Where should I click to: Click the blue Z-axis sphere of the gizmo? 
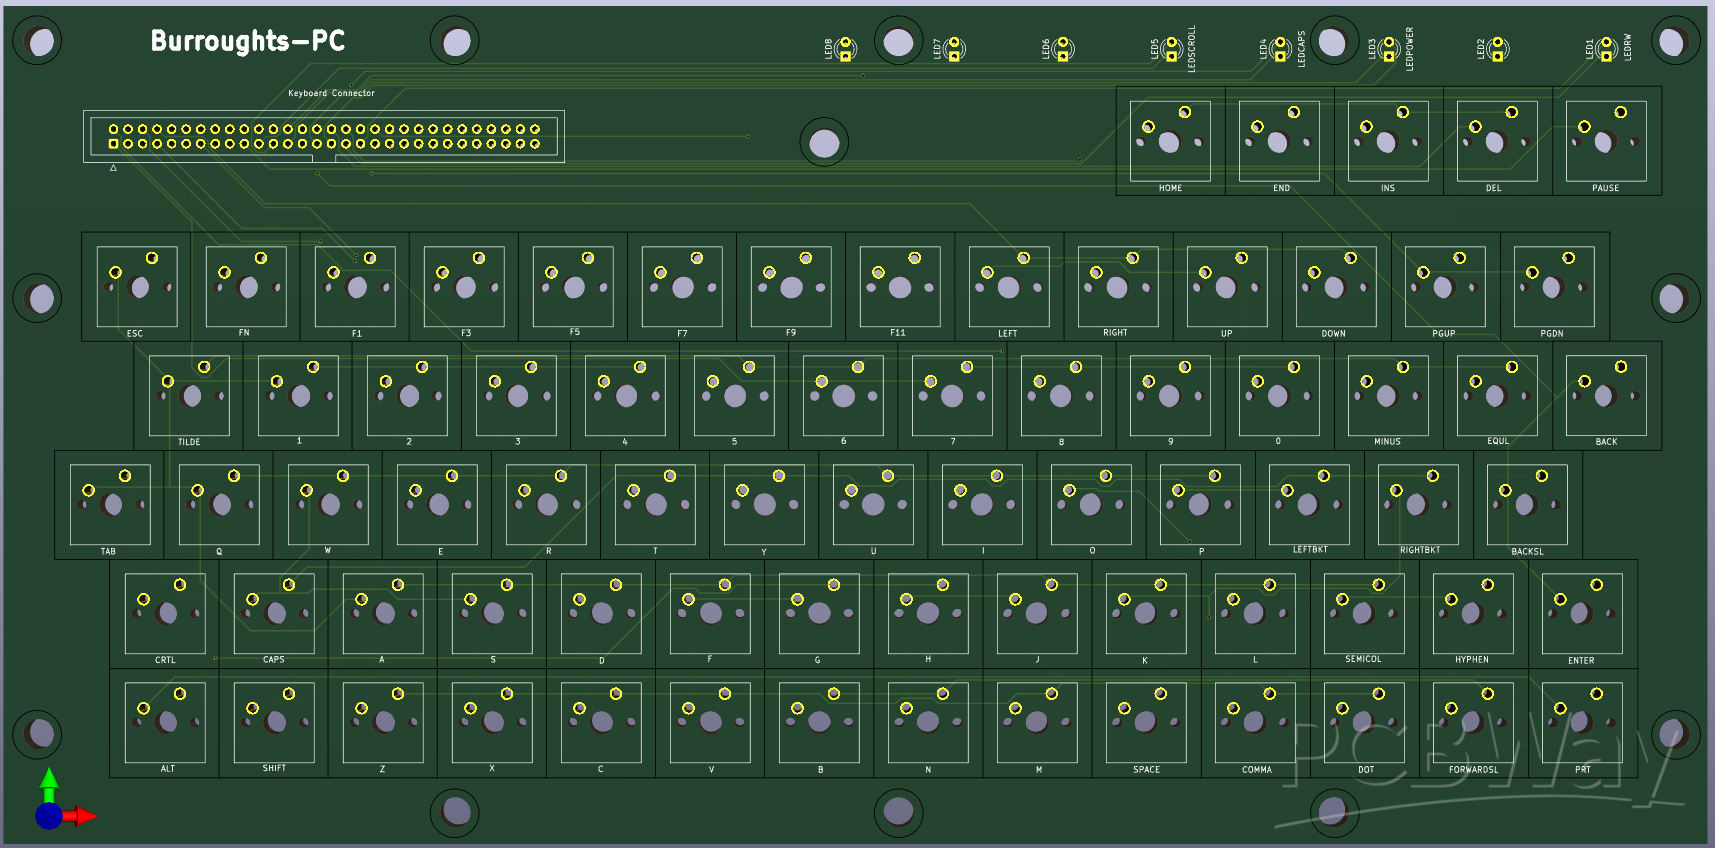click(x=48, y=816)
